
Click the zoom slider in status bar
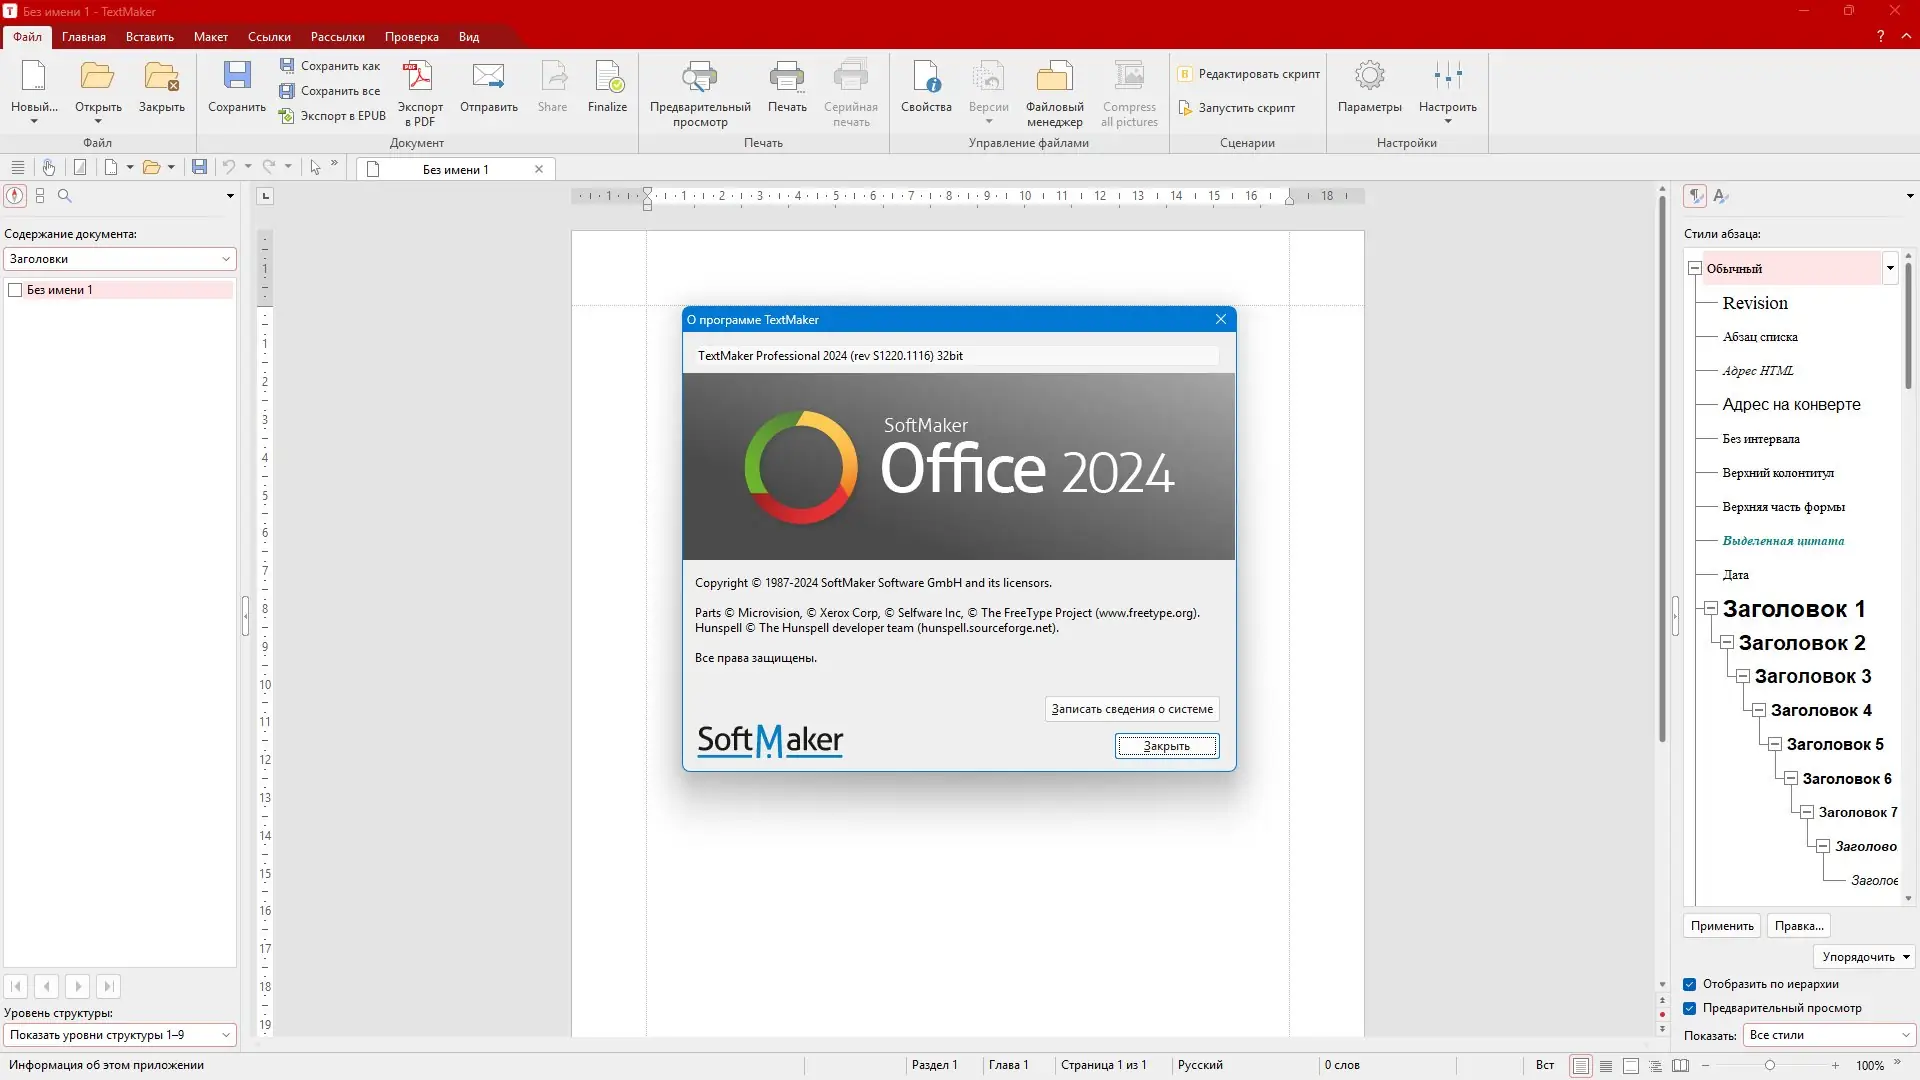pyautogui.click(x=1770, y=1066)
